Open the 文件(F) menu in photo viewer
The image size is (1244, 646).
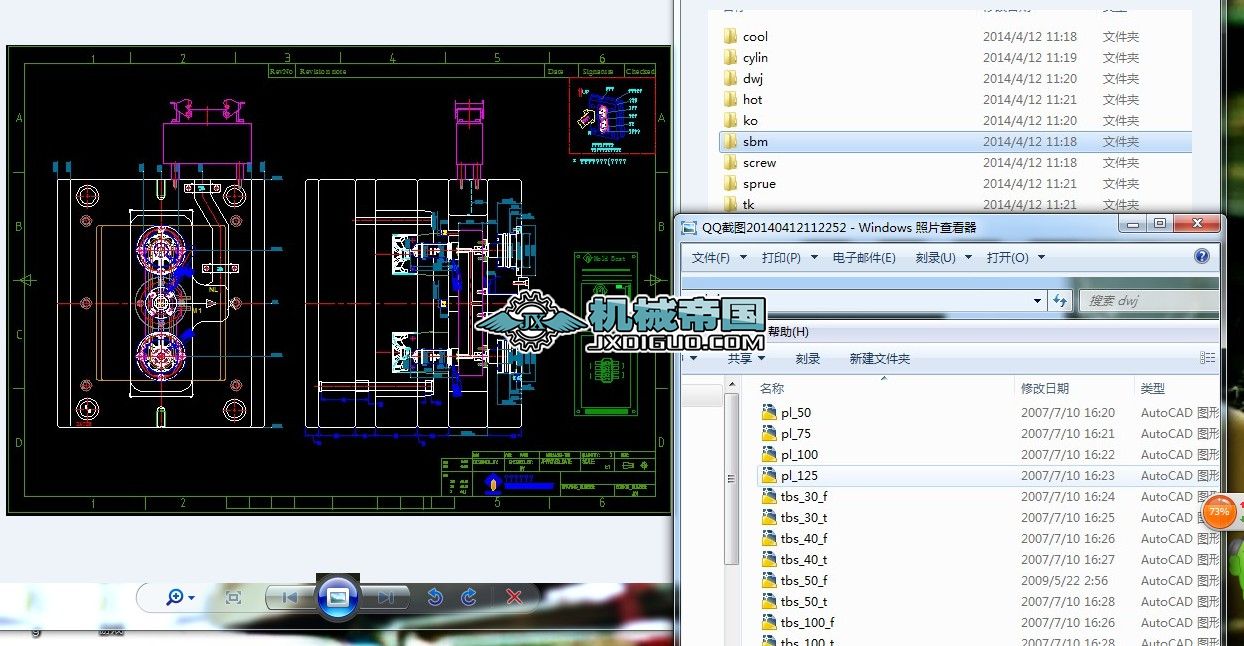[718, 257]
